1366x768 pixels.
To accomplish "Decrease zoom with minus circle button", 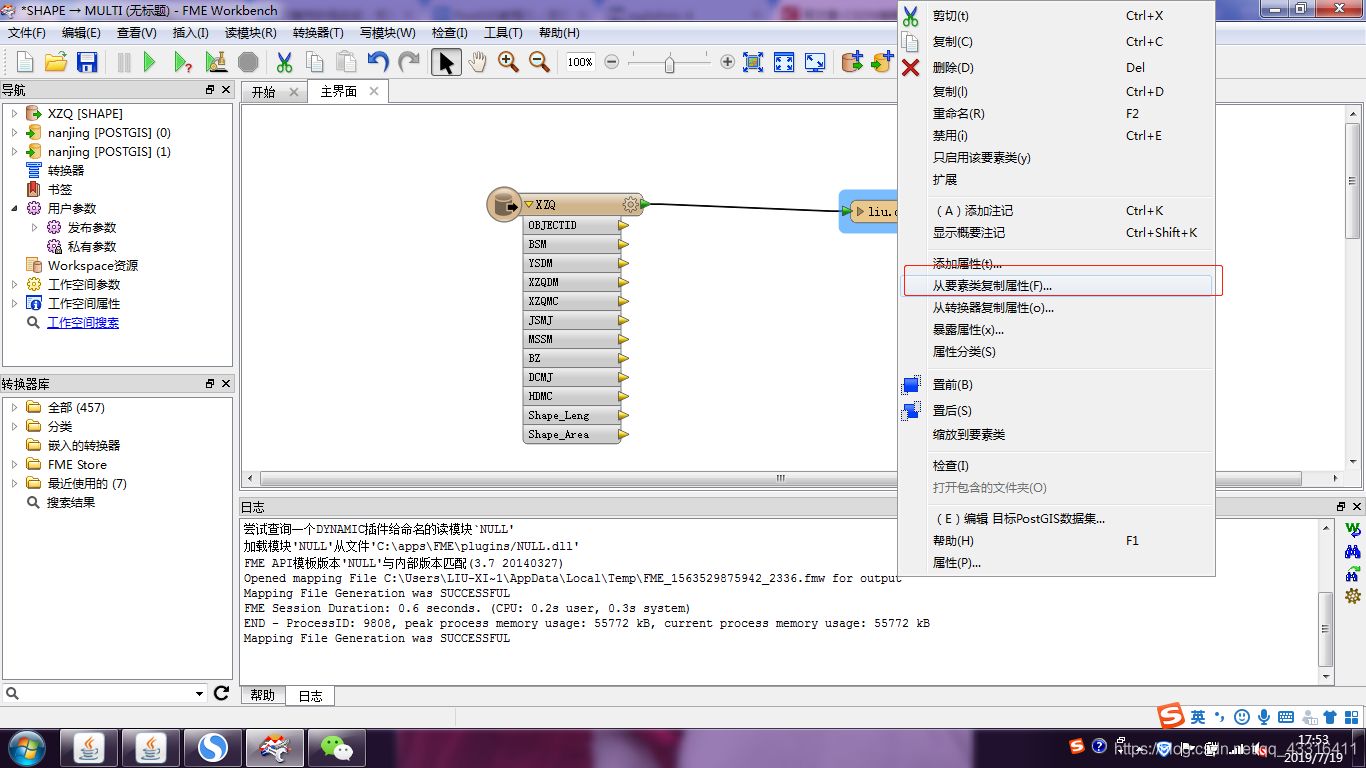I will [x=612, y=62].
